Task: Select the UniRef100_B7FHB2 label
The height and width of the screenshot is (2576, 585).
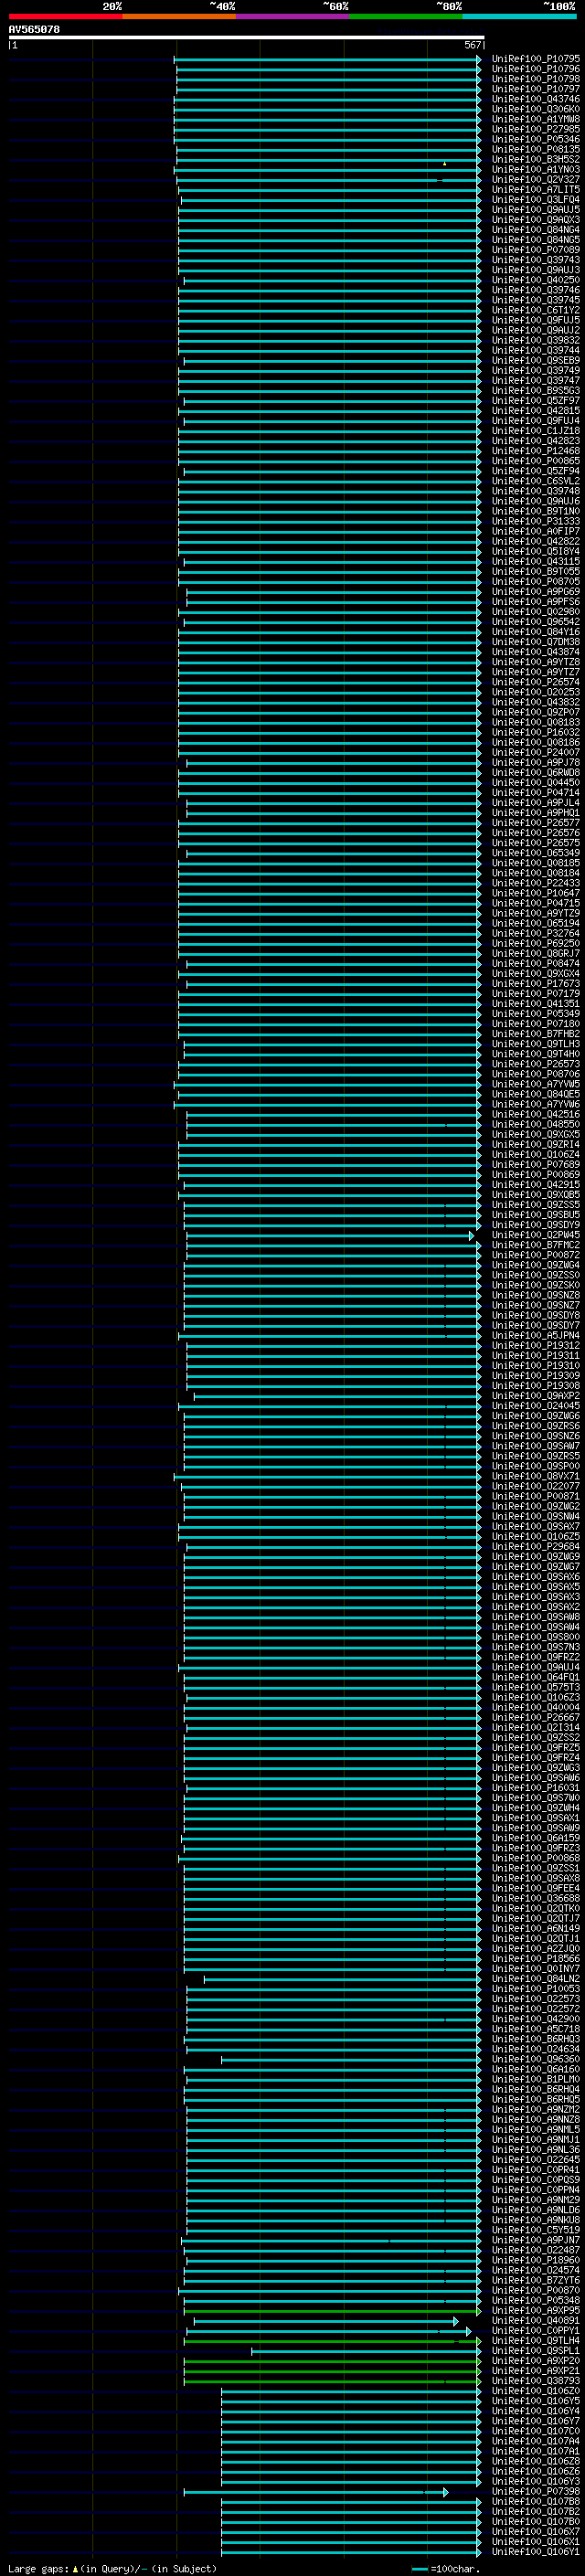Action: coord(535,1033)
